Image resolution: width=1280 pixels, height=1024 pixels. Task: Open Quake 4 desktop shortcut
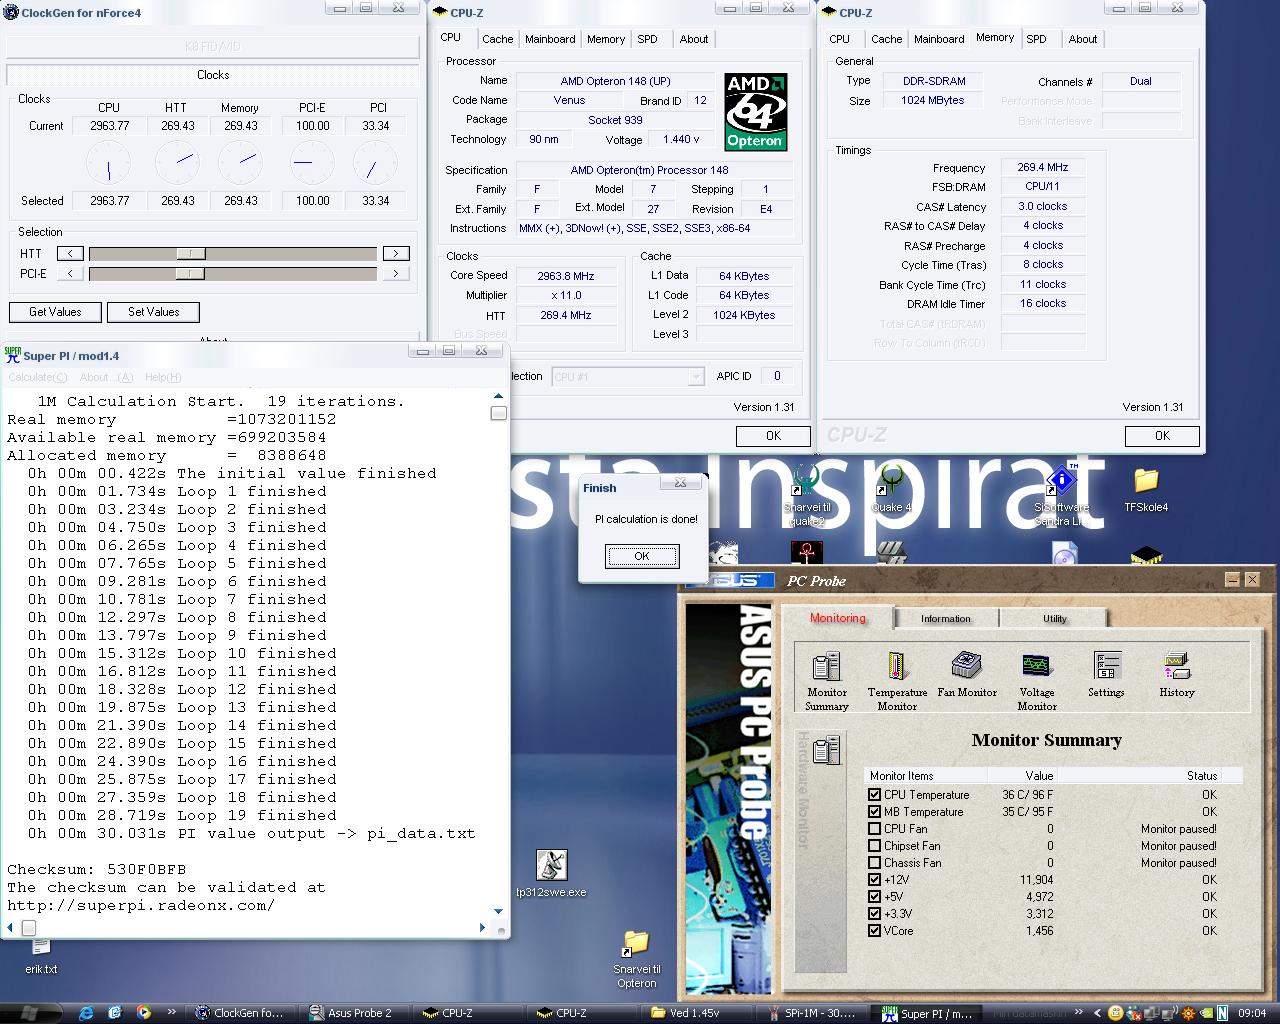pos(891,490)
